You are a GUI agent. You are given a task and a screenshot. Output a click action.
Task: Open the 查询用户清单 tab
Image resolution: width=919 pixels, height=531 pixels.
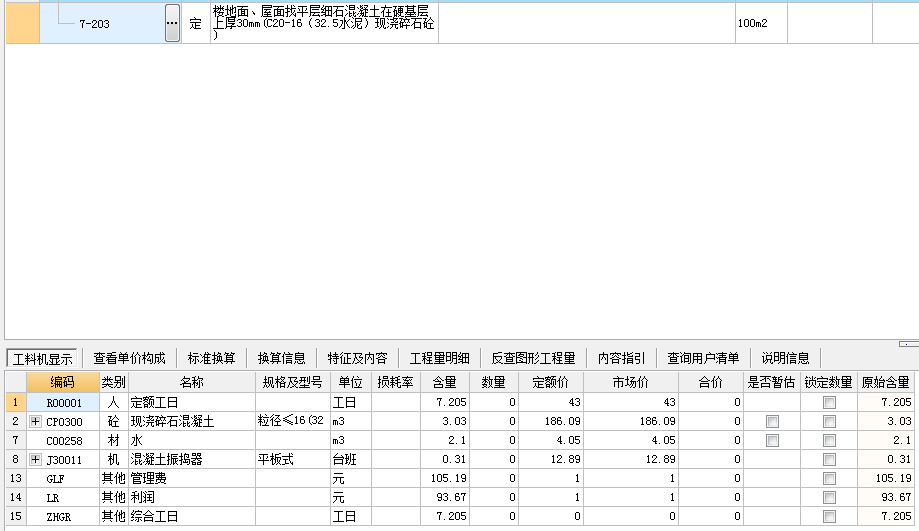[703, 358]
